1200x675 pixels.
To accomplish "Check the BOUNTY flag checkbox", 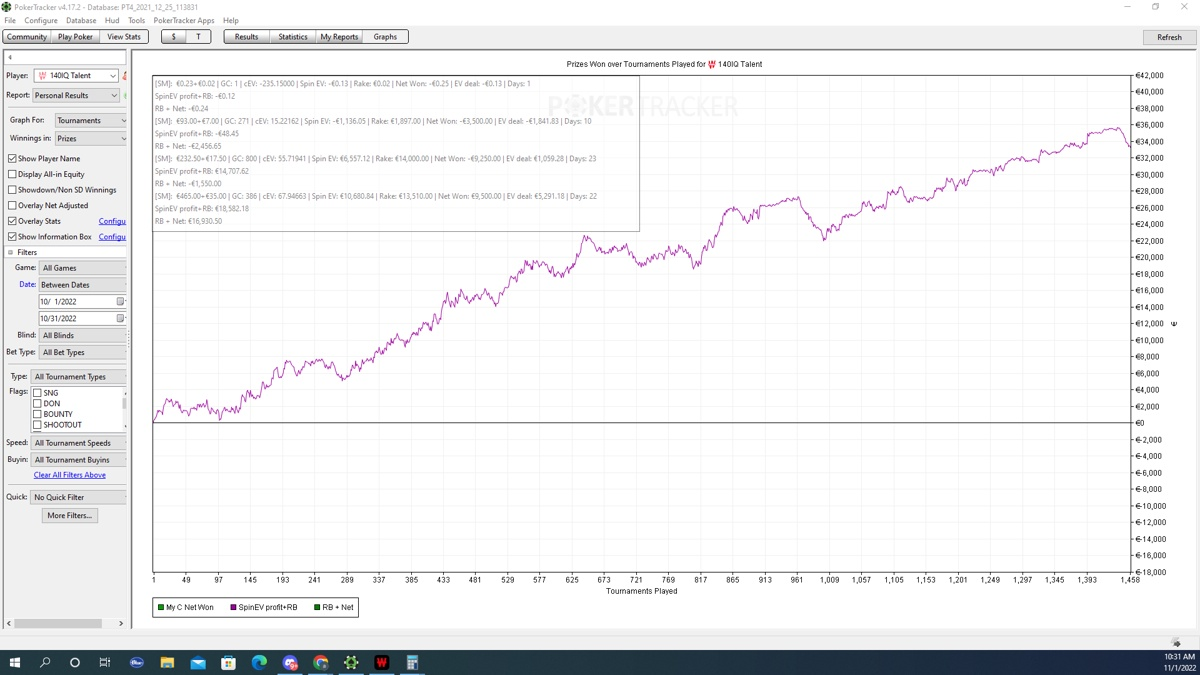I will point(37,414).
